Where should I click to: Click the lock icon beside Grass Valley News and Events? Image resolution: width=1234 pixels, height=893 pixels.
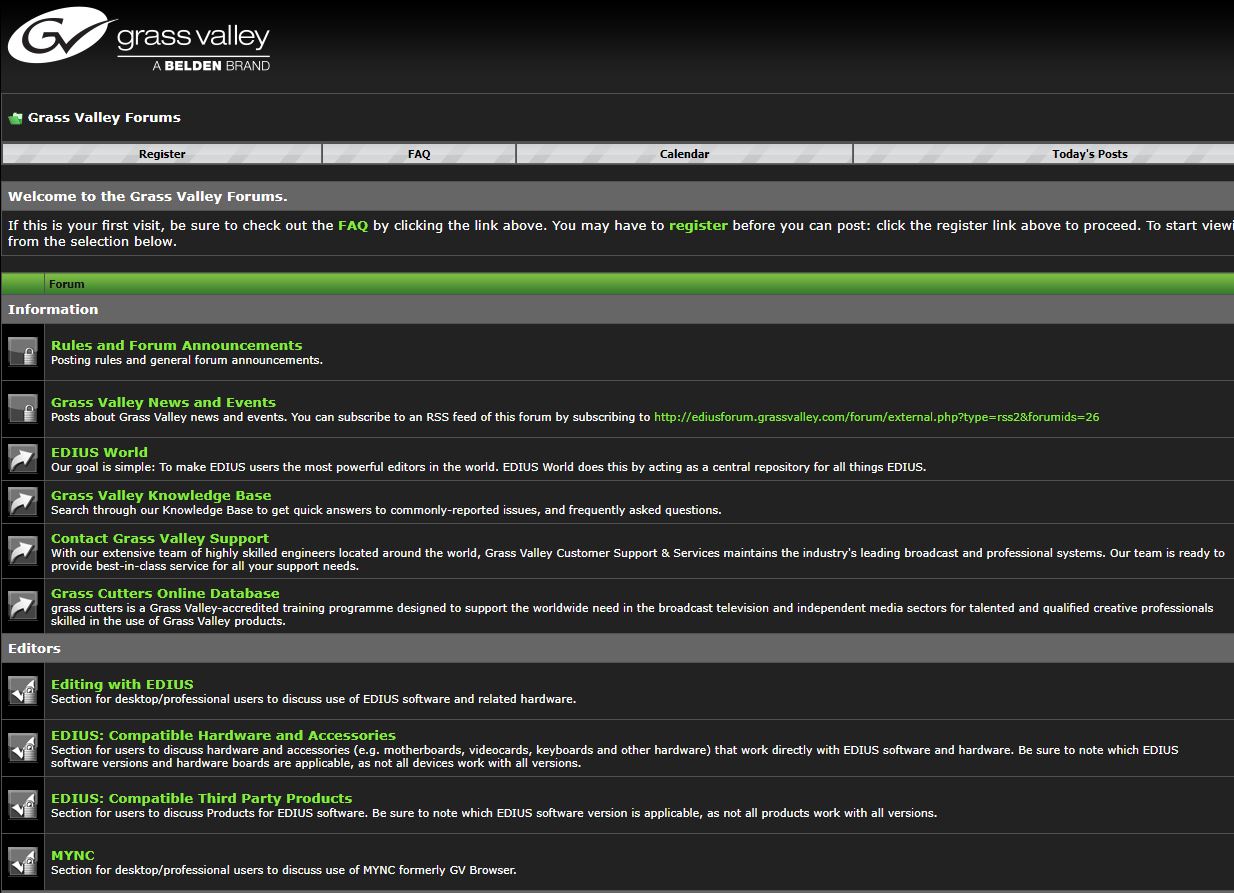[x=23, y=408]
